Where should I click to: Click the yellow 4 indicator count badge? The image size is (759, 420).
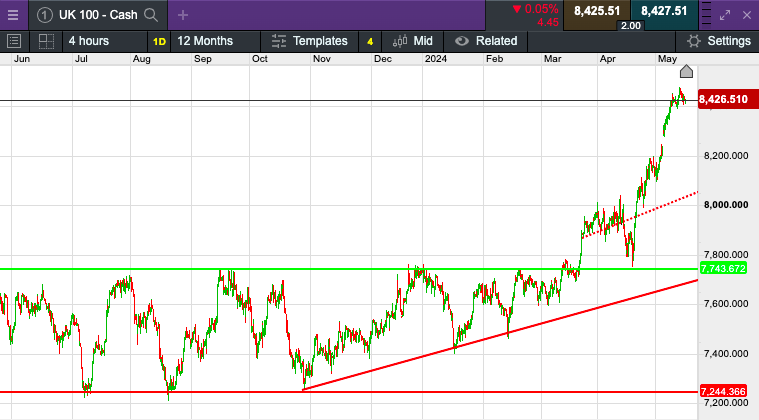point(370,42)
